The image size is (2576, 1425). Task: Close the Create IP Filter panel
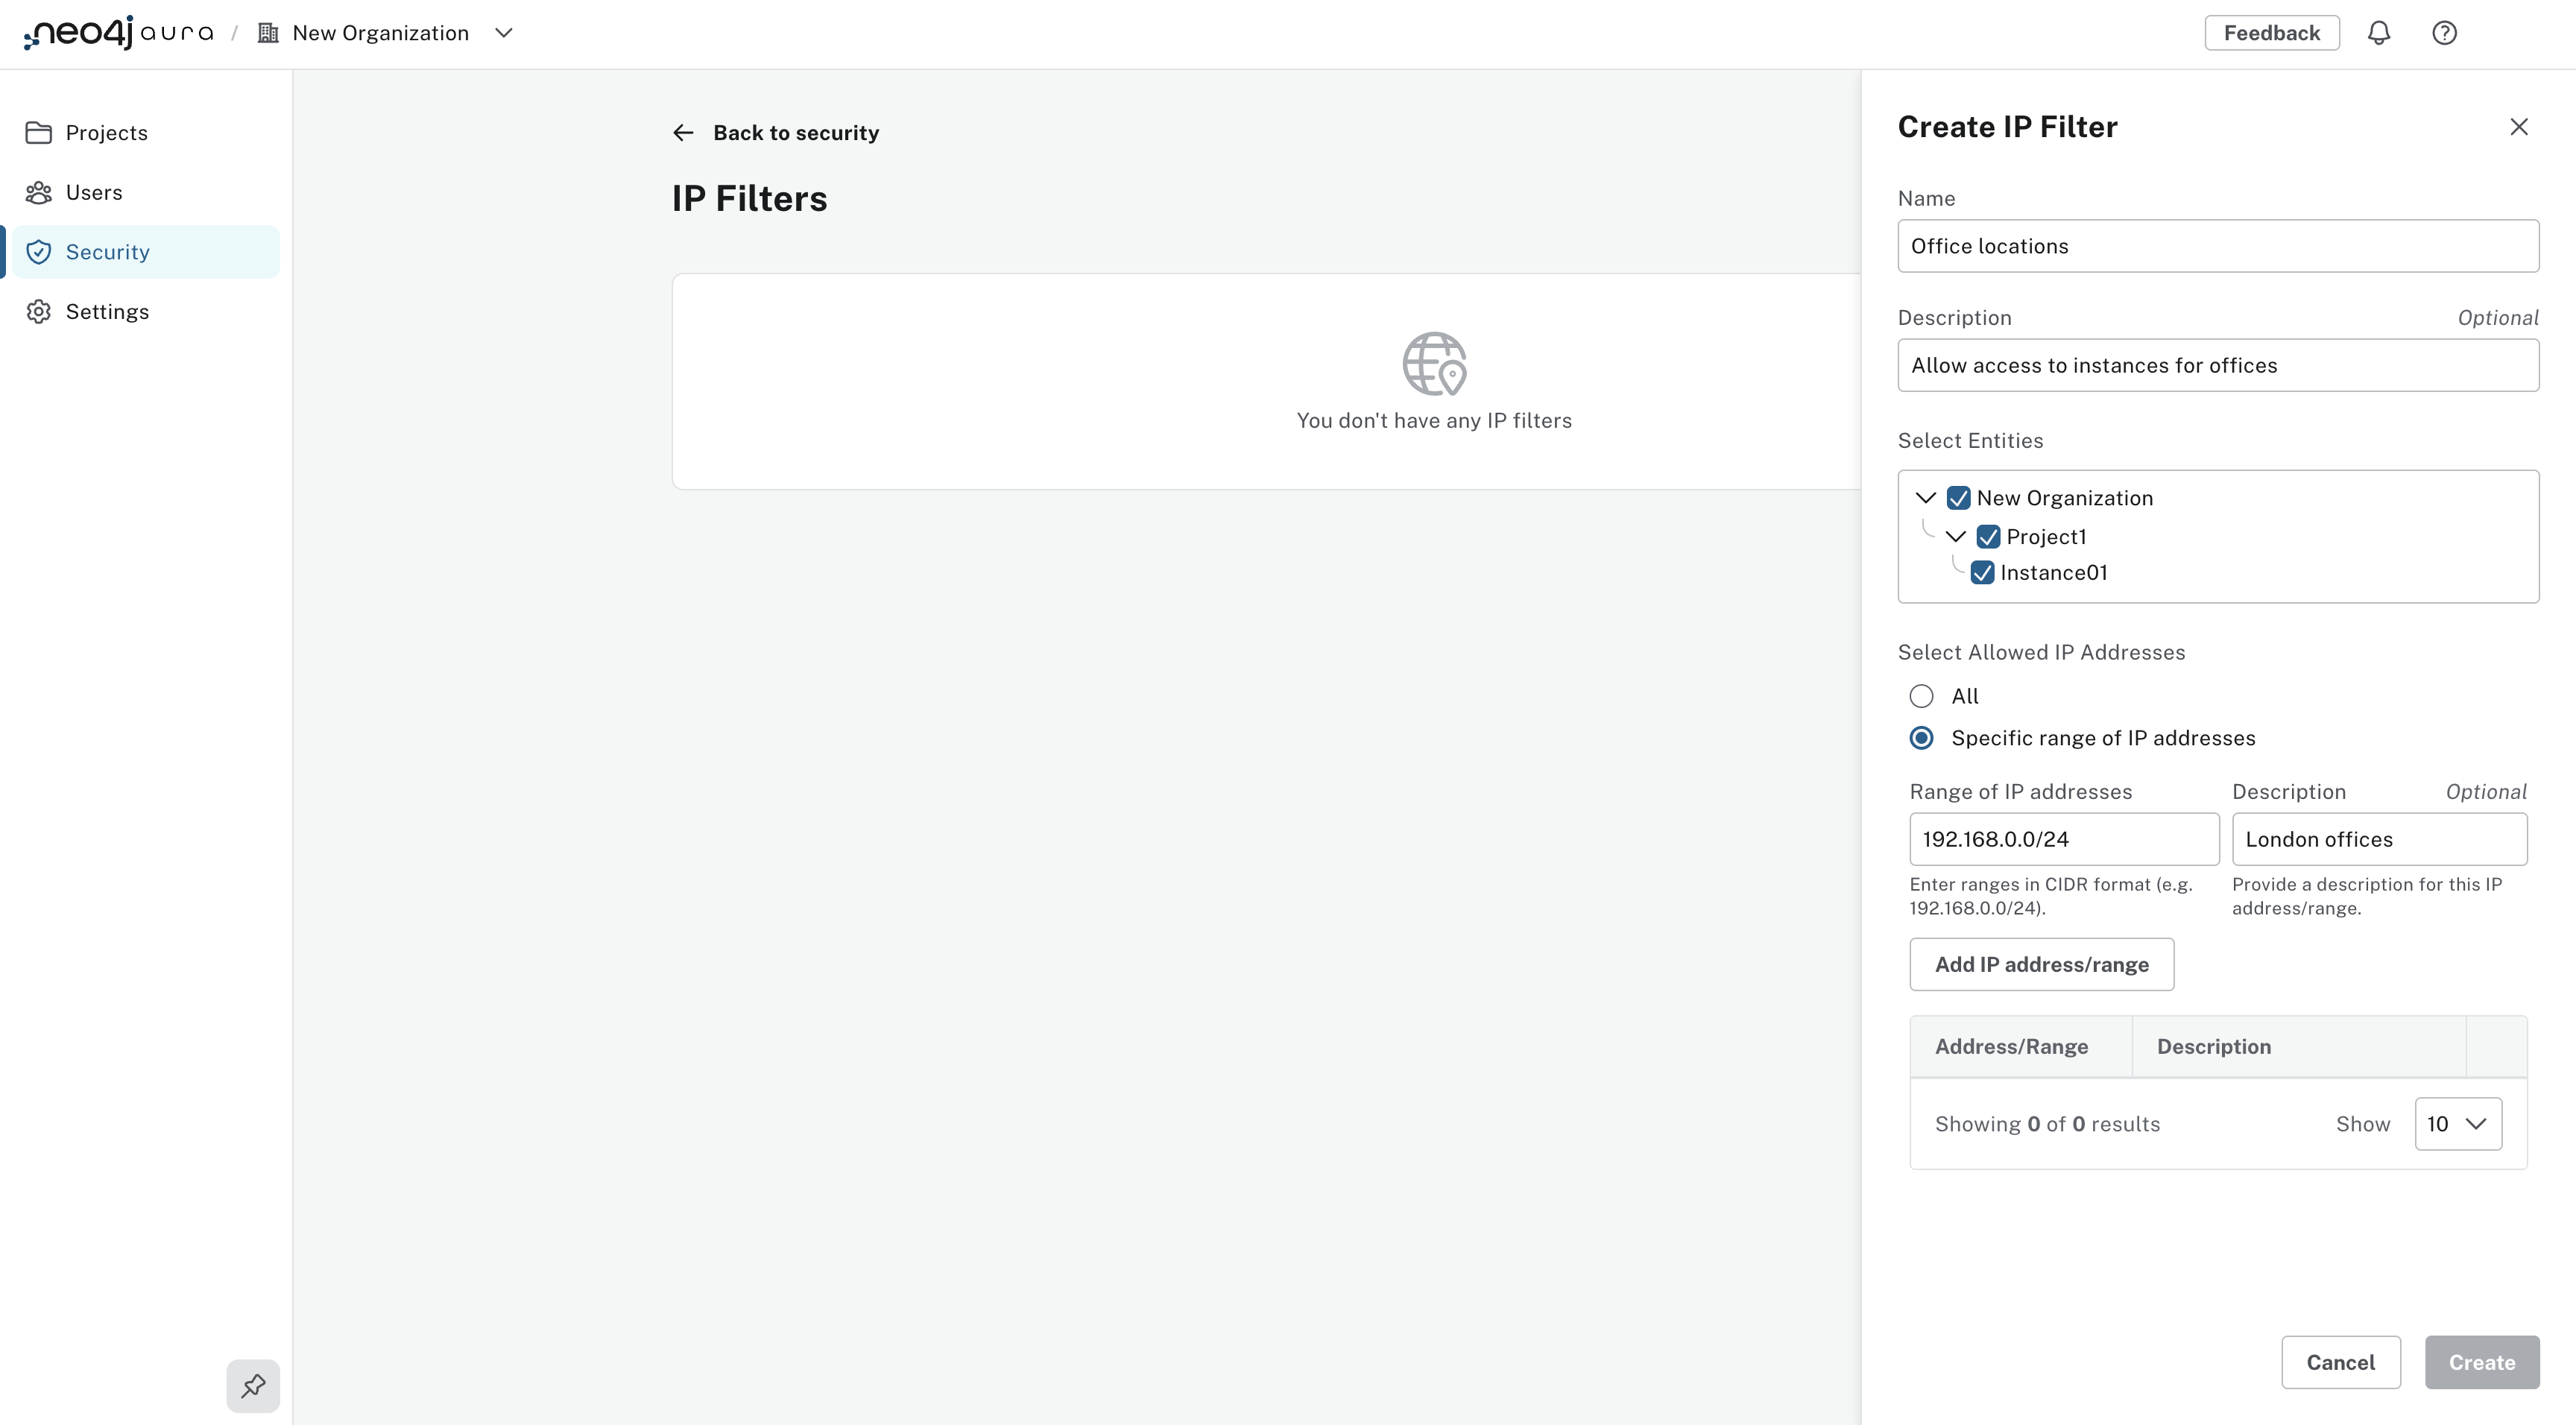click(2518, 127)
